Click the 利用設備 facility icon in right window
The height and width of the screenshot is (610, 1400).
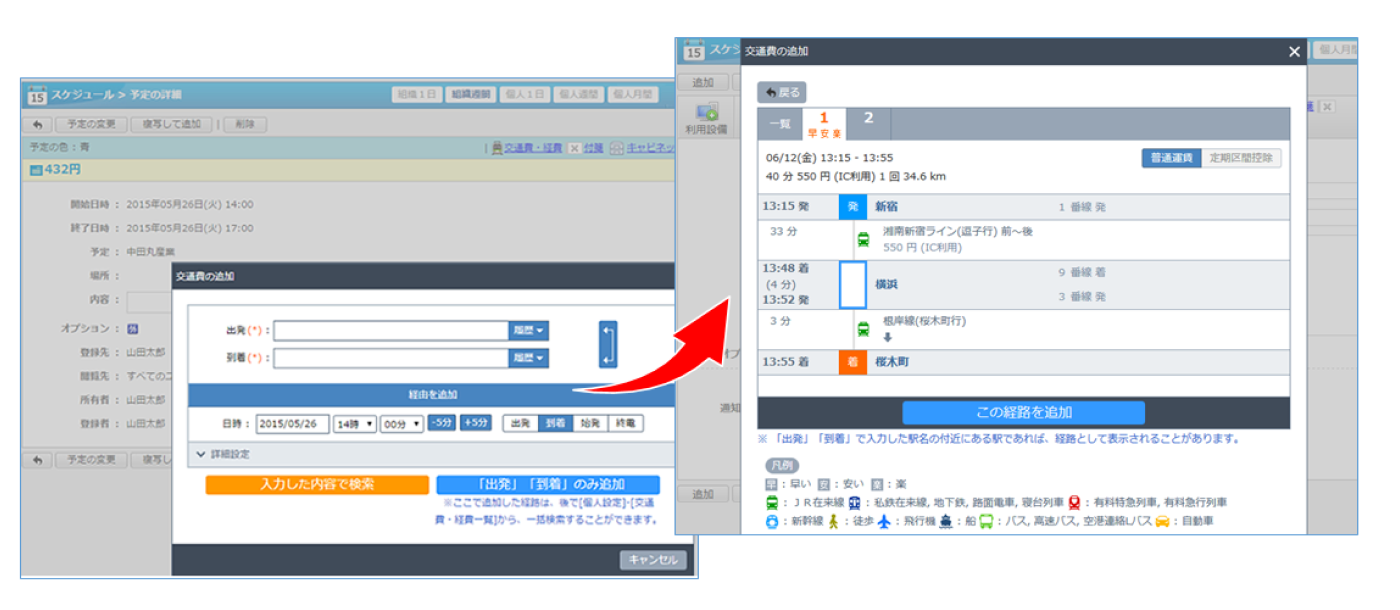[x=706, y=112]
